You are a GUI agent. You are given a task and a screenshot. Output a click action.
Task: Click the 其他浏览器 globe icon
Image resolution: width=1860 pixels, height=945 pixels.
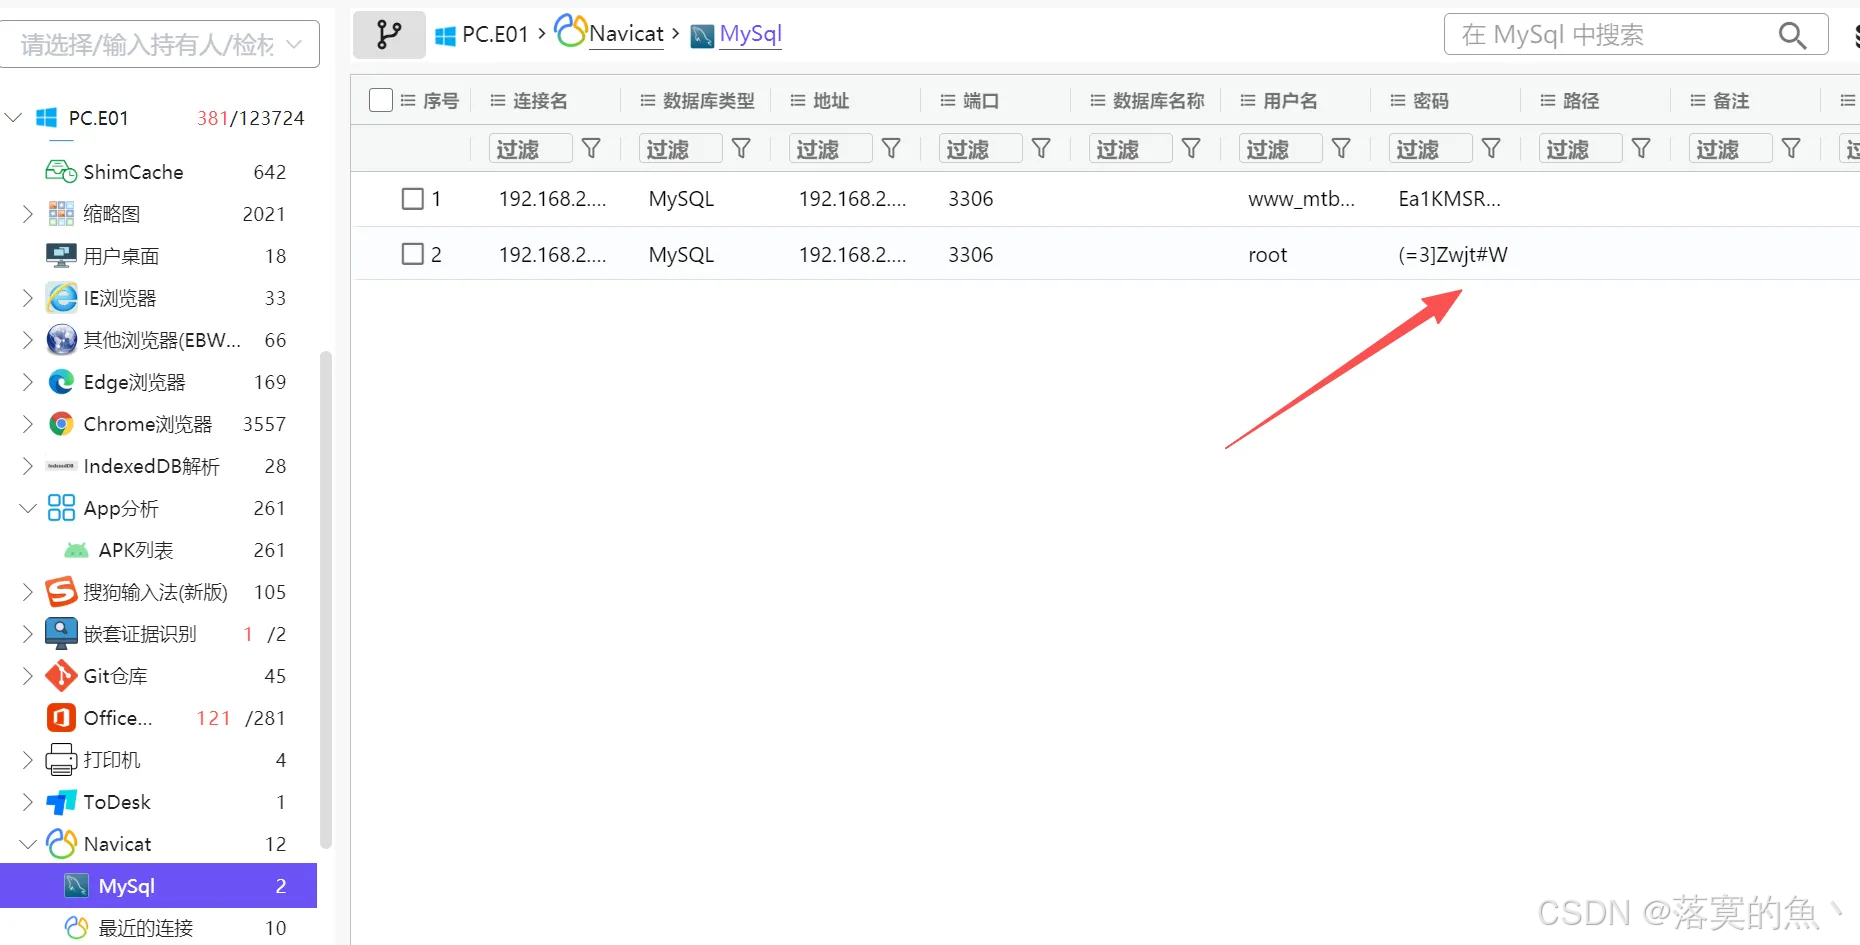pos(62,340)
